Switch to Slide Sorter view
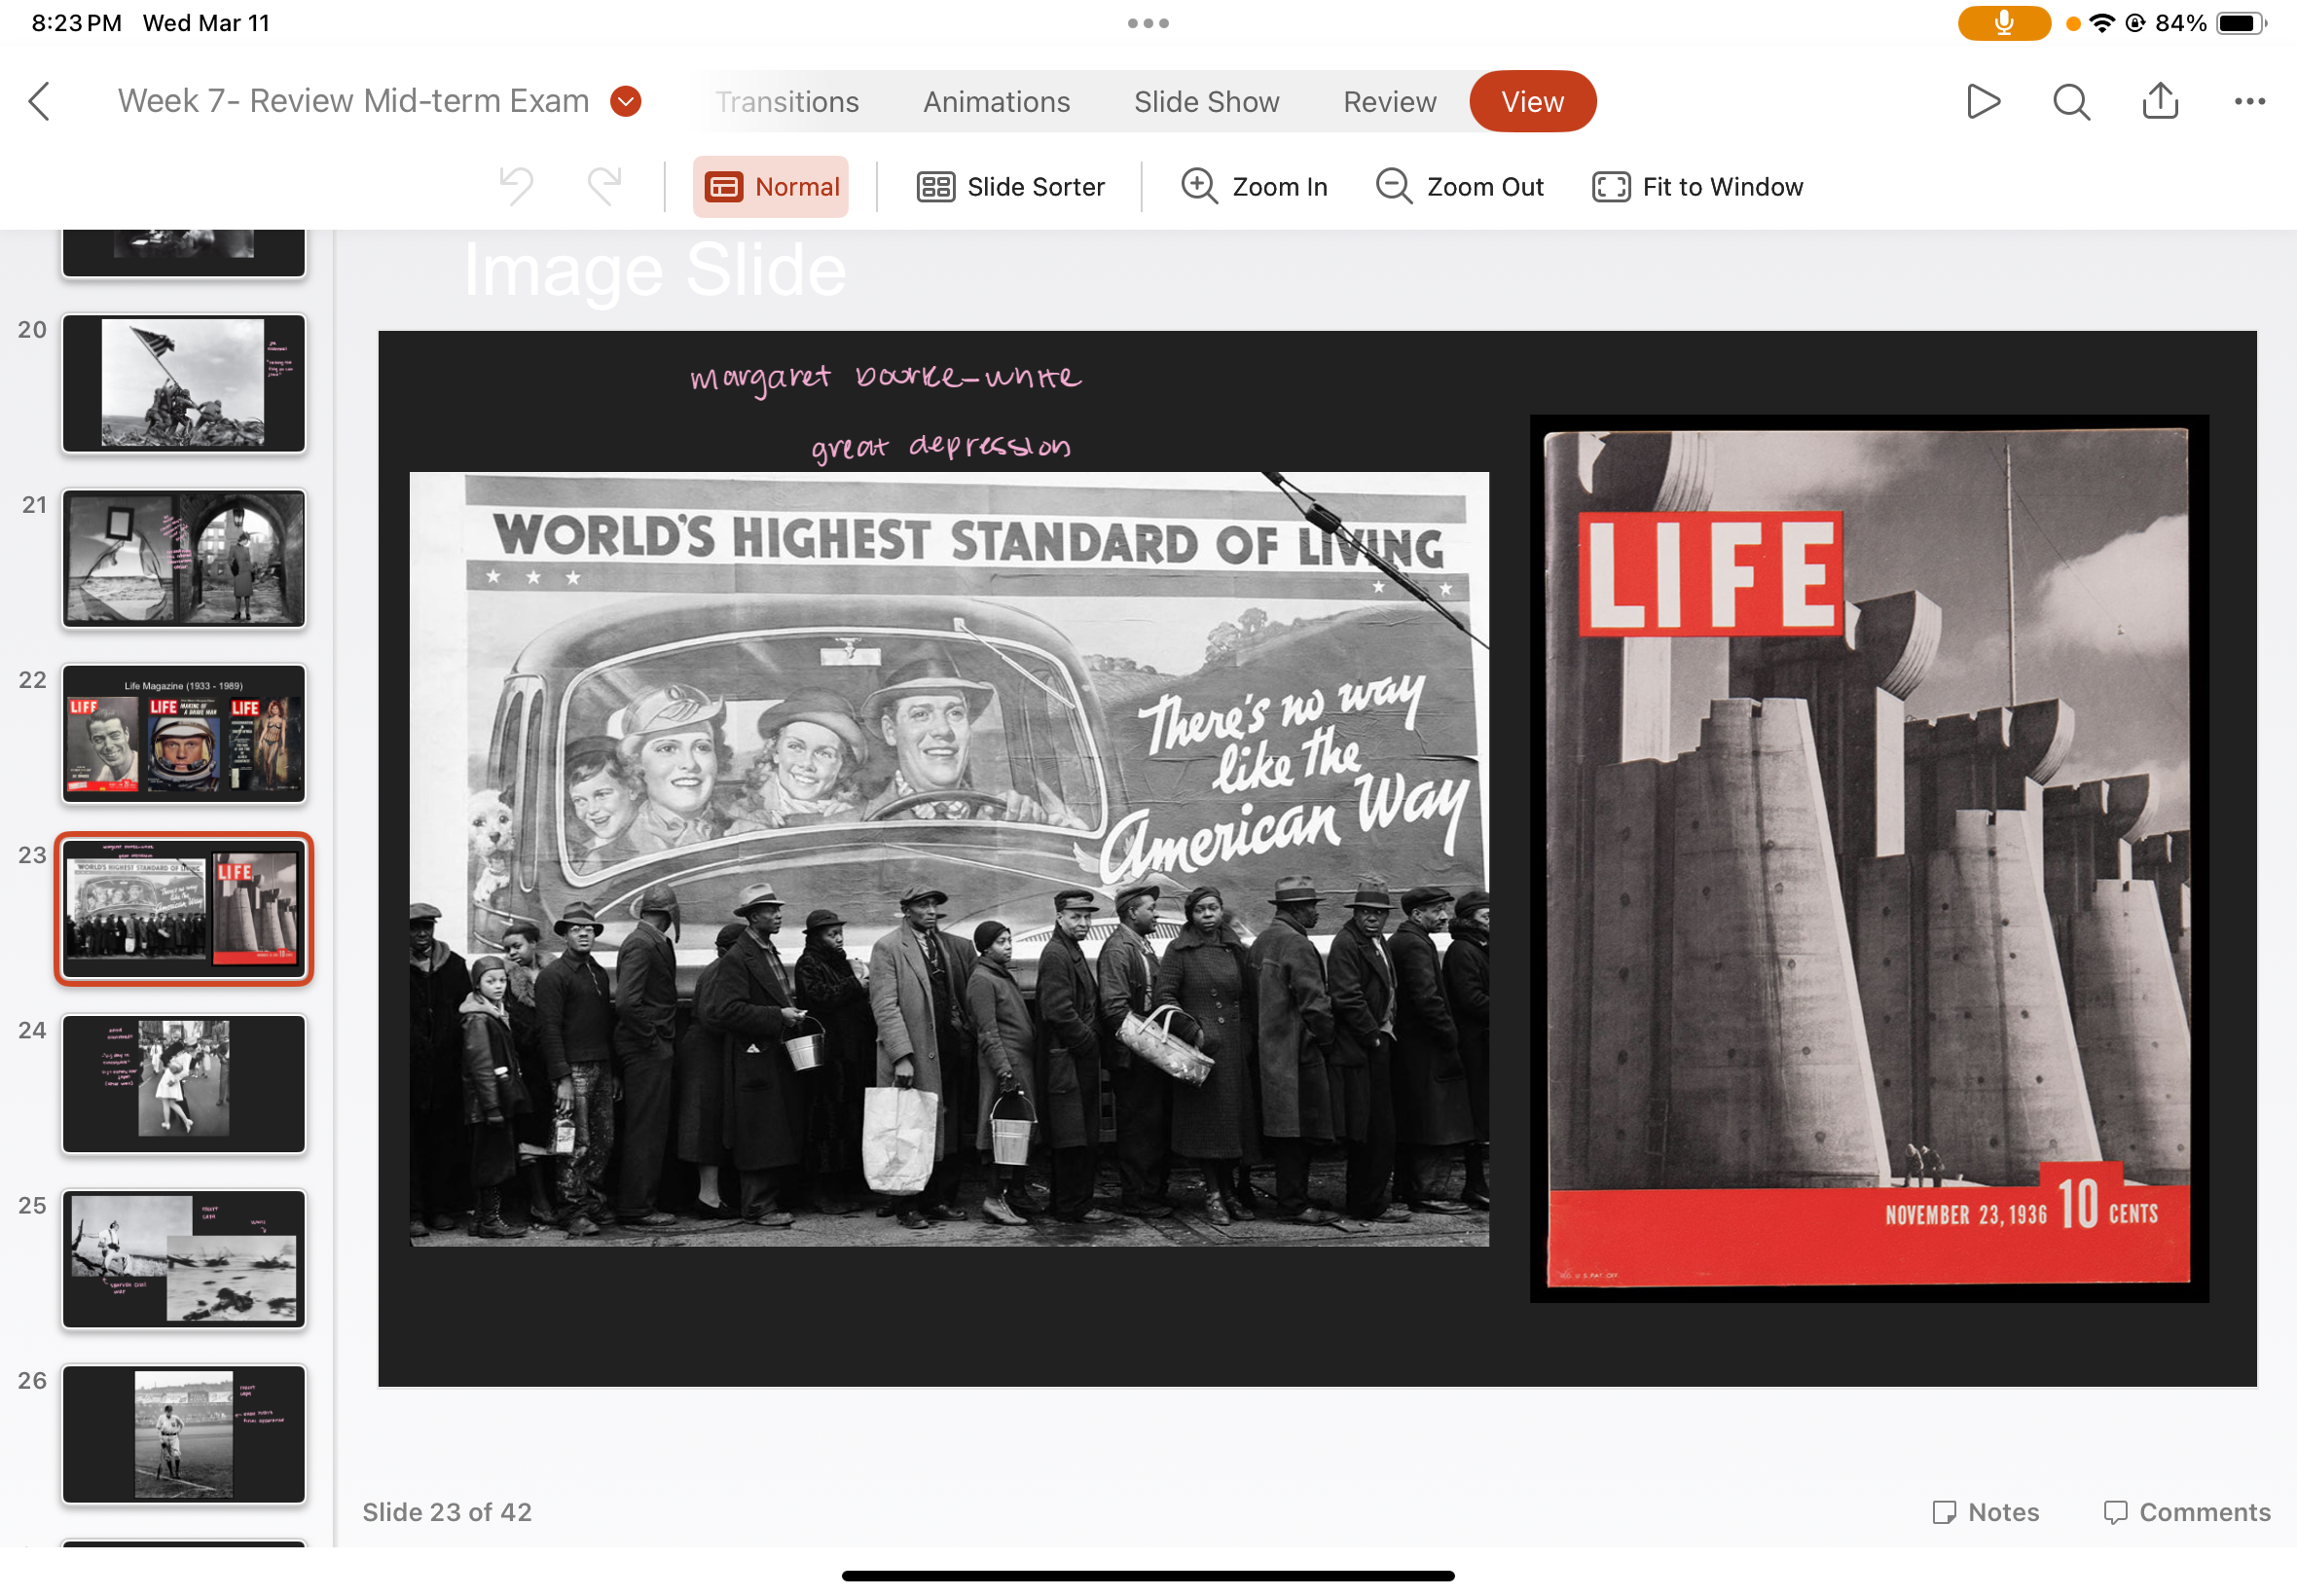Image resolution: width=2297 pixels, height=1596 pixels. tap(1010, 187)
